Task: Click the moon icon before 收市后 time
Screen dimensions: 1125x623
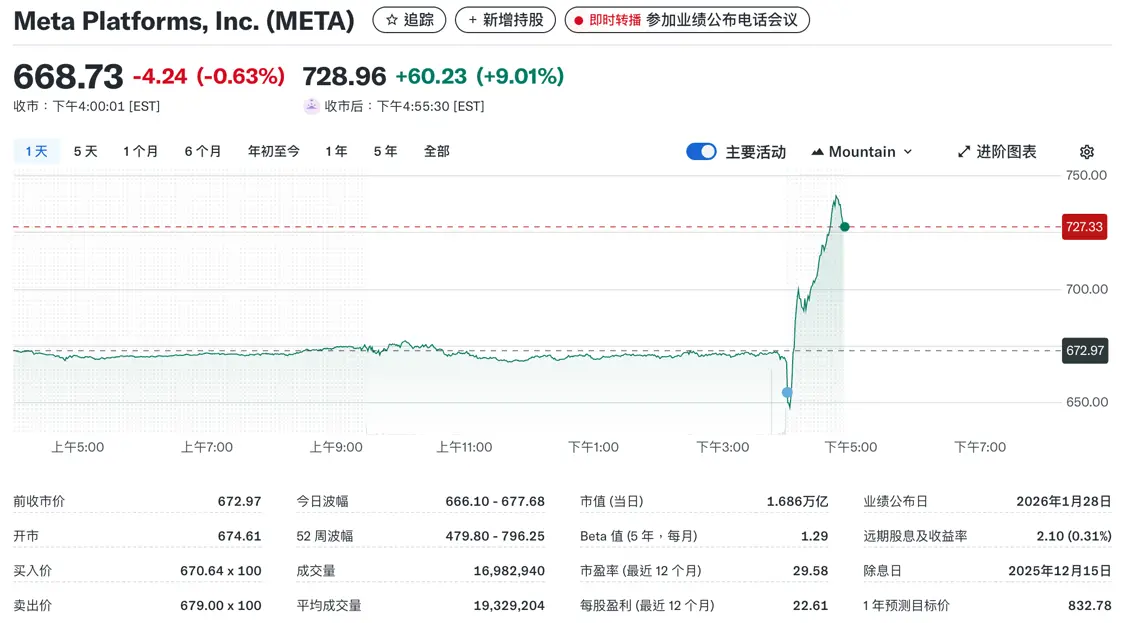Action: [x=313, y=105]
